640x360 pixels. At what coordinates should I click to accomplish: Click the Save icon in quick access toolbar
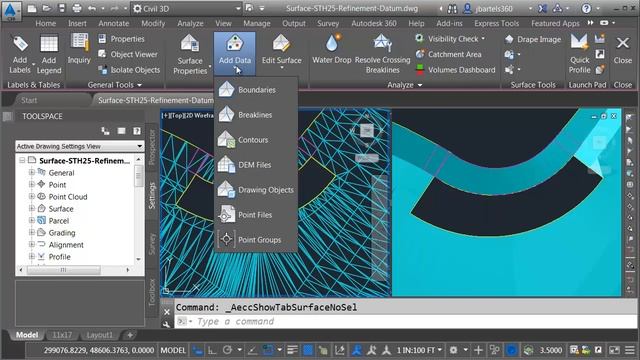click(62, 8)
